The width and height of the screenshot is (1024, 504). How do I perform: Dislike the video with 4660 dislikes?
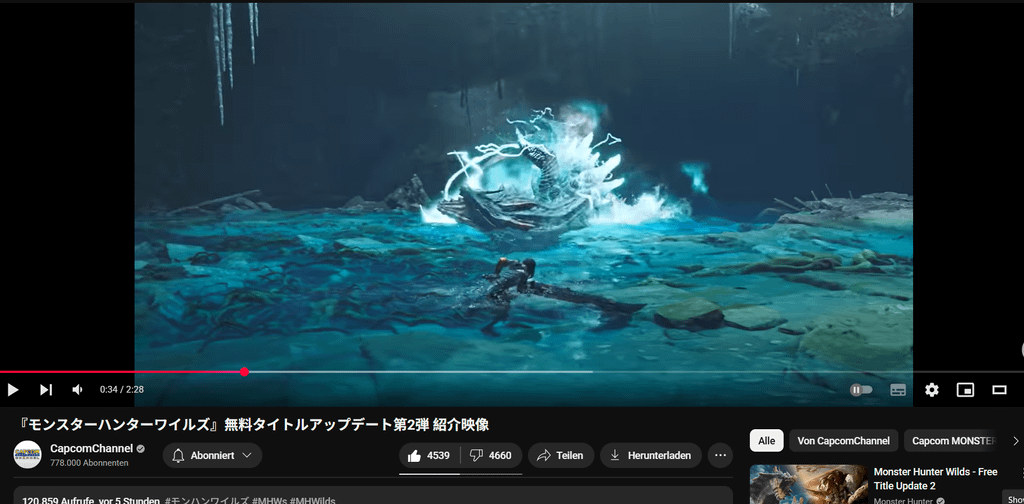tap(491, 456)
